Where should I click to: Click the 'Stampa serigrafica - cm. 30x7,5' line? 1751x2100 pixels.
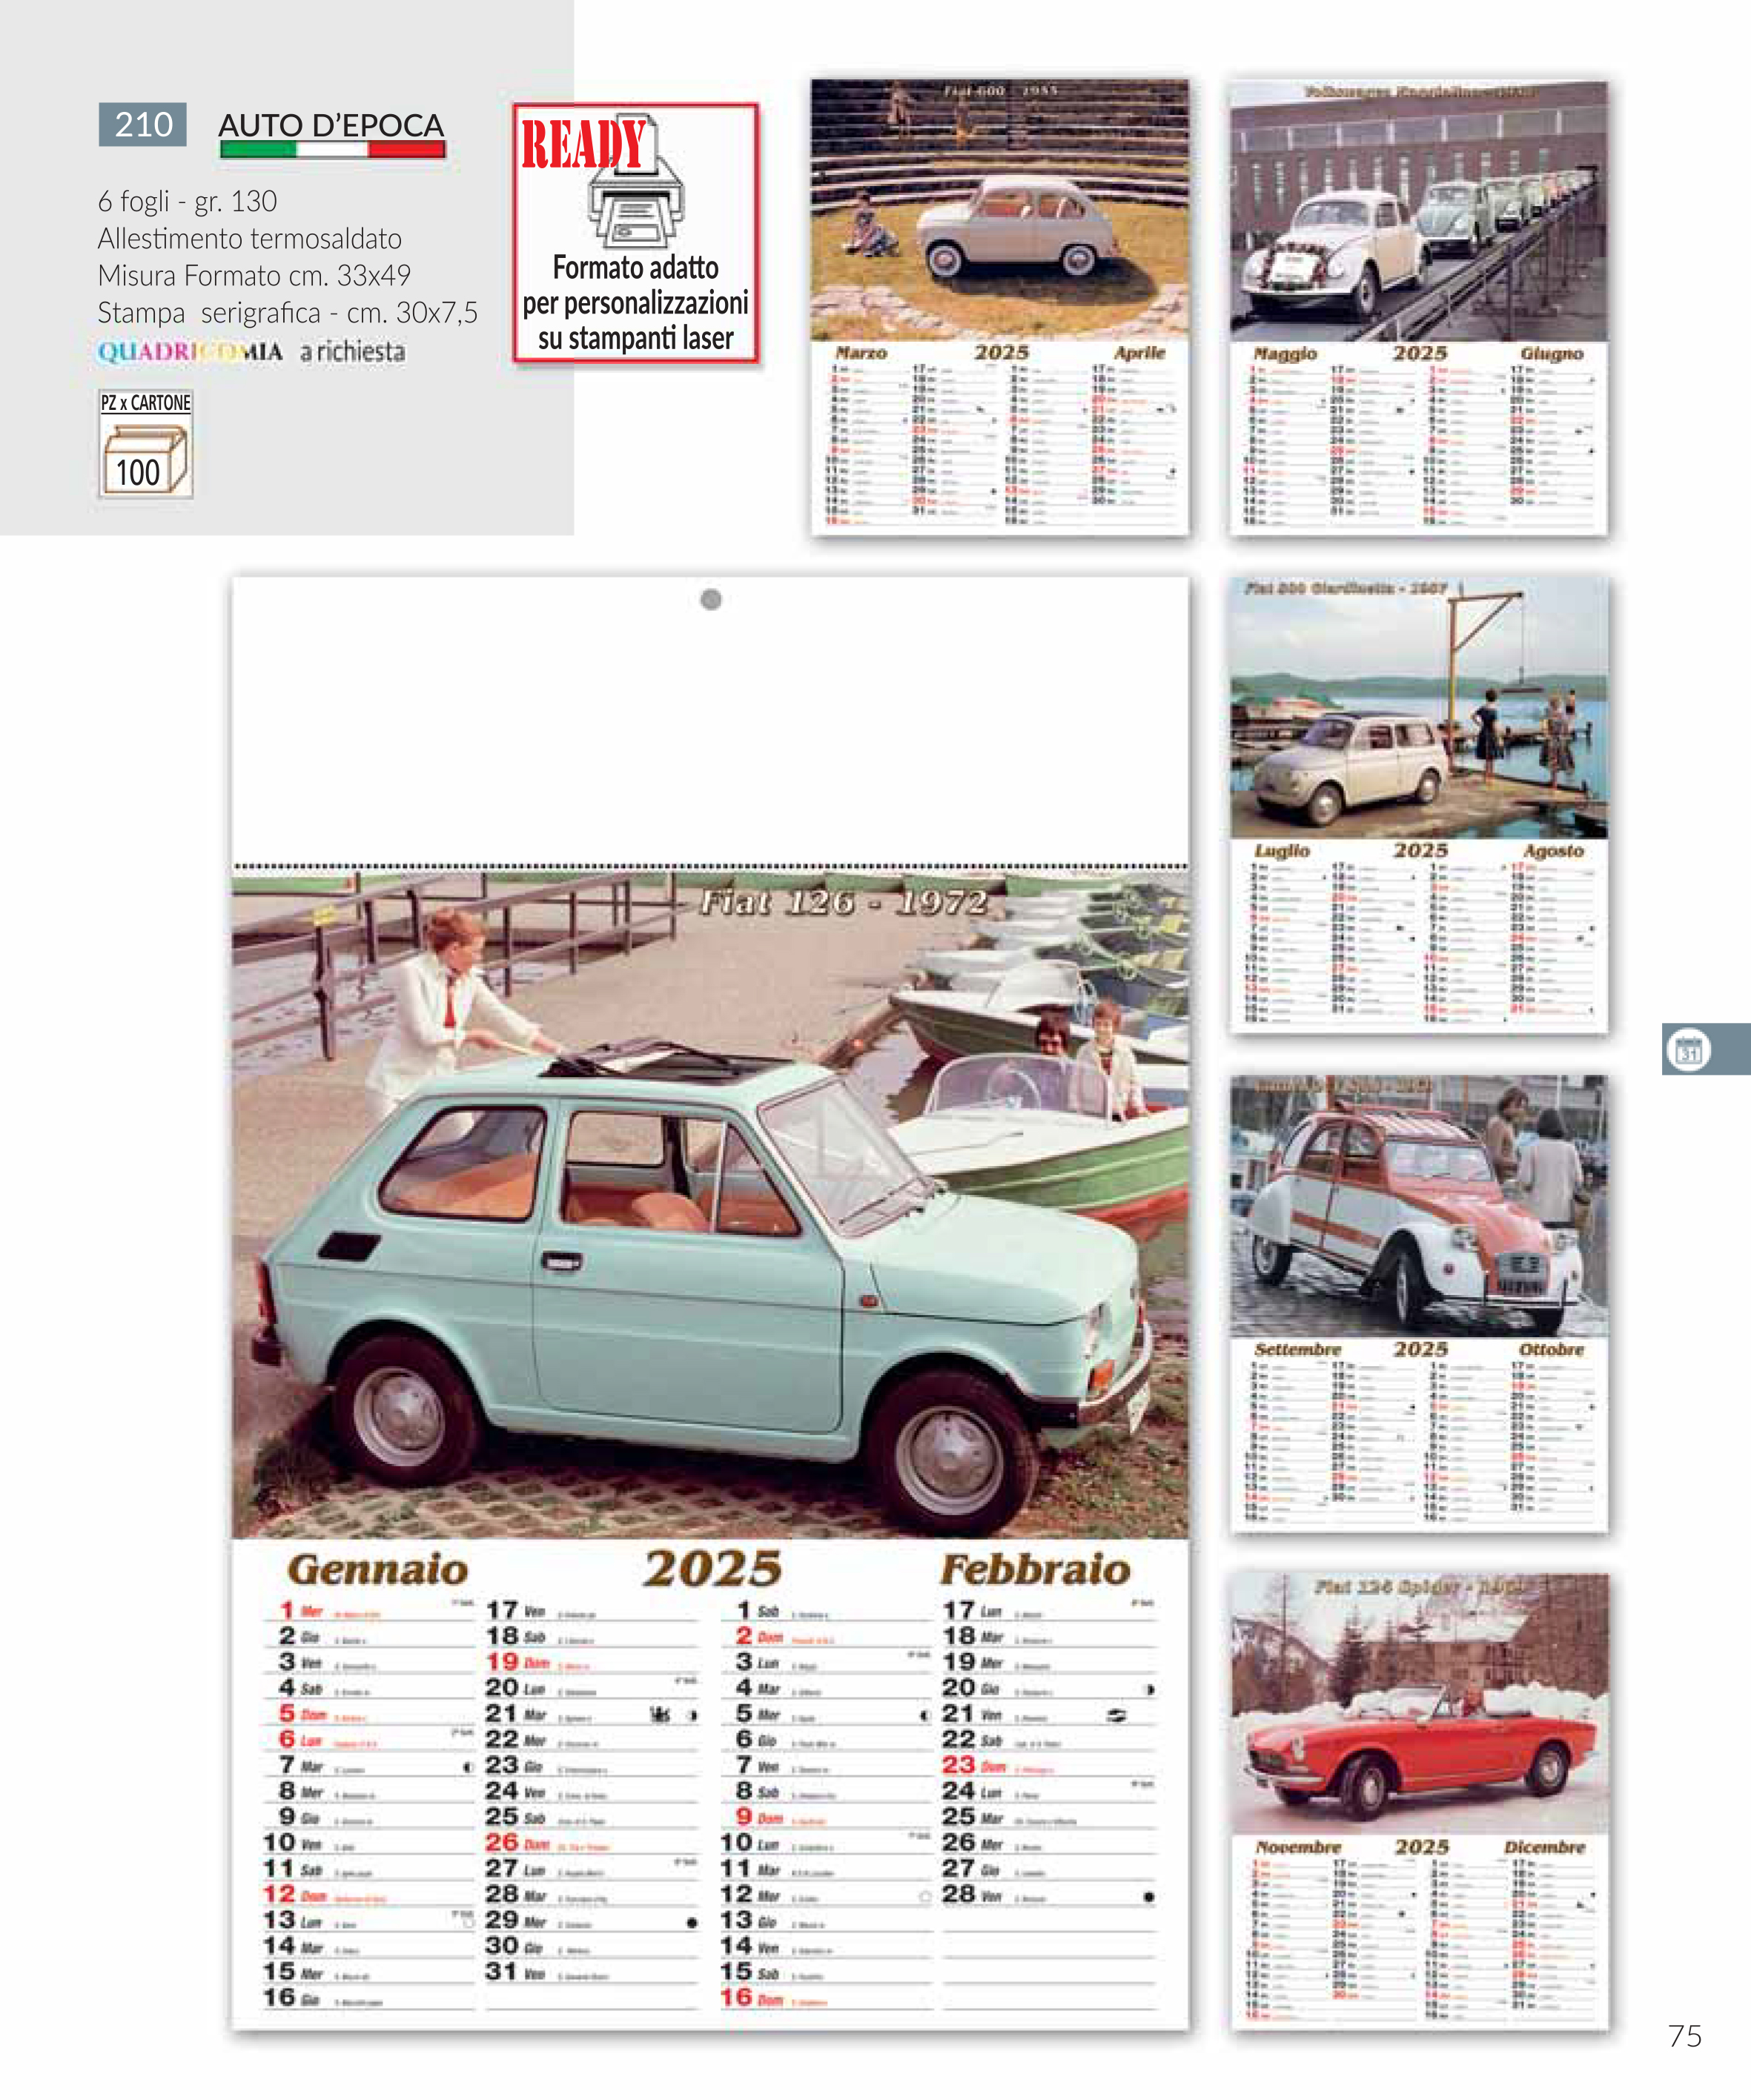tap(288, 313)
